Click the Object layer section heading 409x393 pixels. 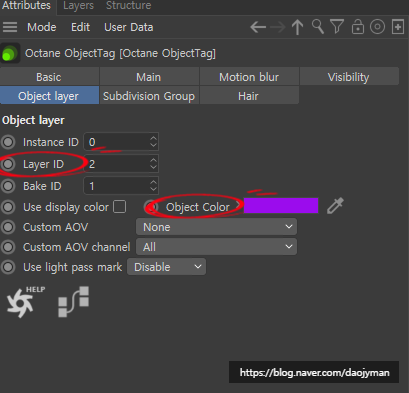tap(33, 120)
